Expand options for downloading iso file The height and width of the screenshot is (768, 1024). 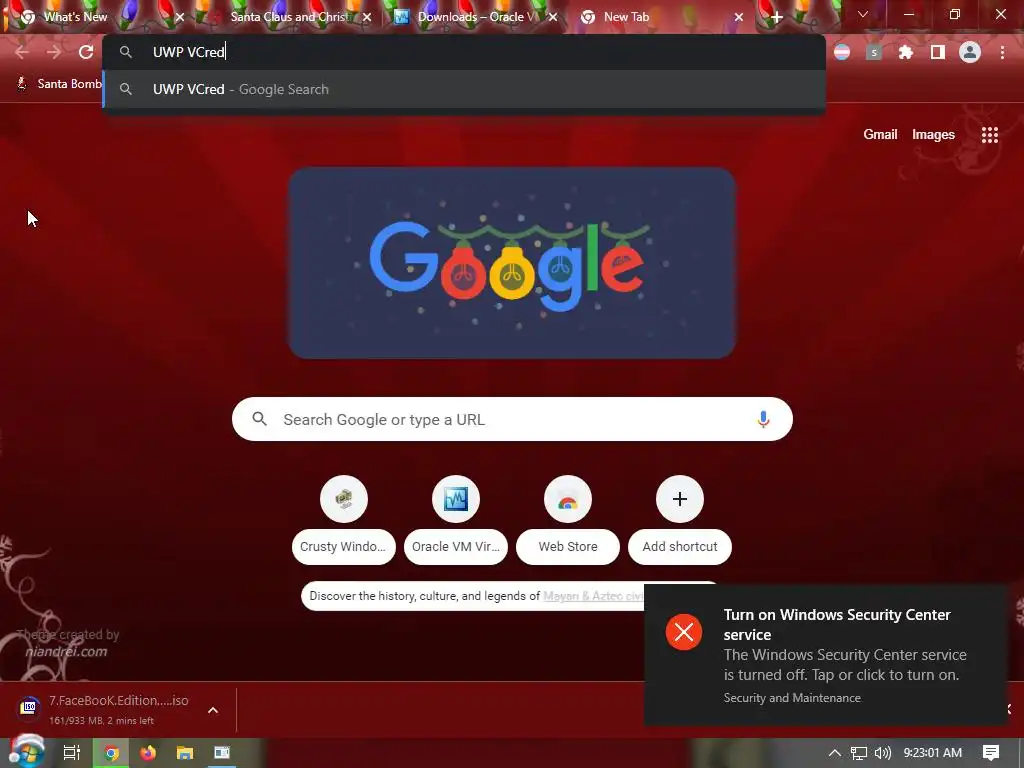point(213,710)
